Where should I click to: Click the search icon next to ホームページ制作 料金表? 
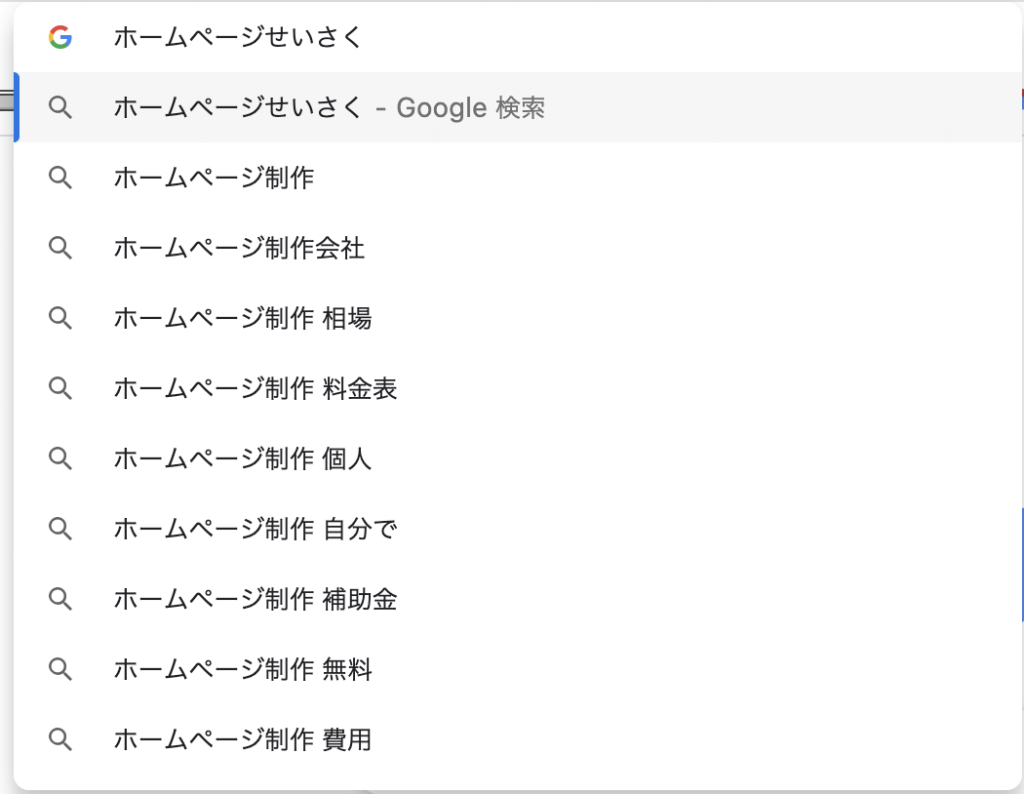pos(60,388)
